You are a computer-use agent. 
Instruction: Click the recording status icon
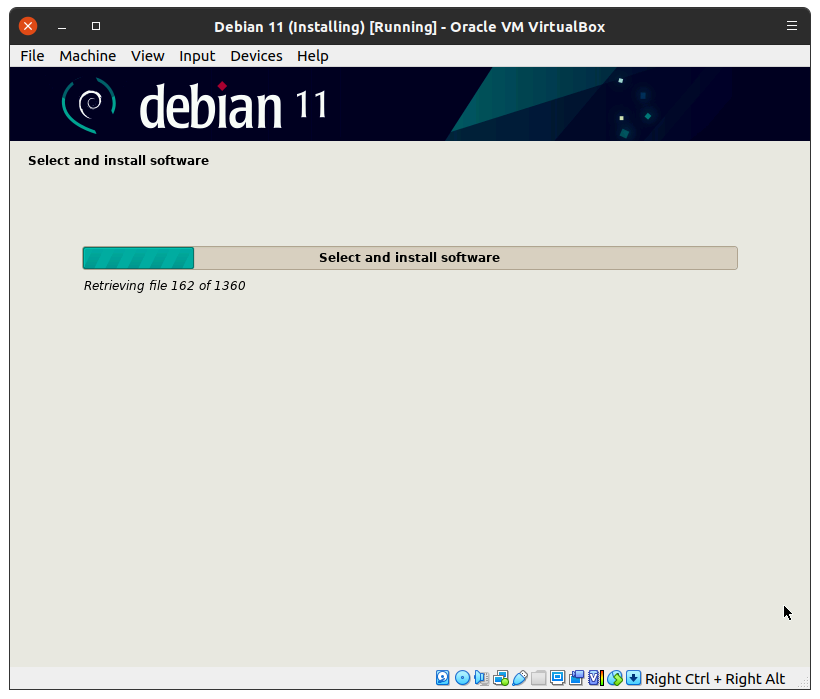576,678
